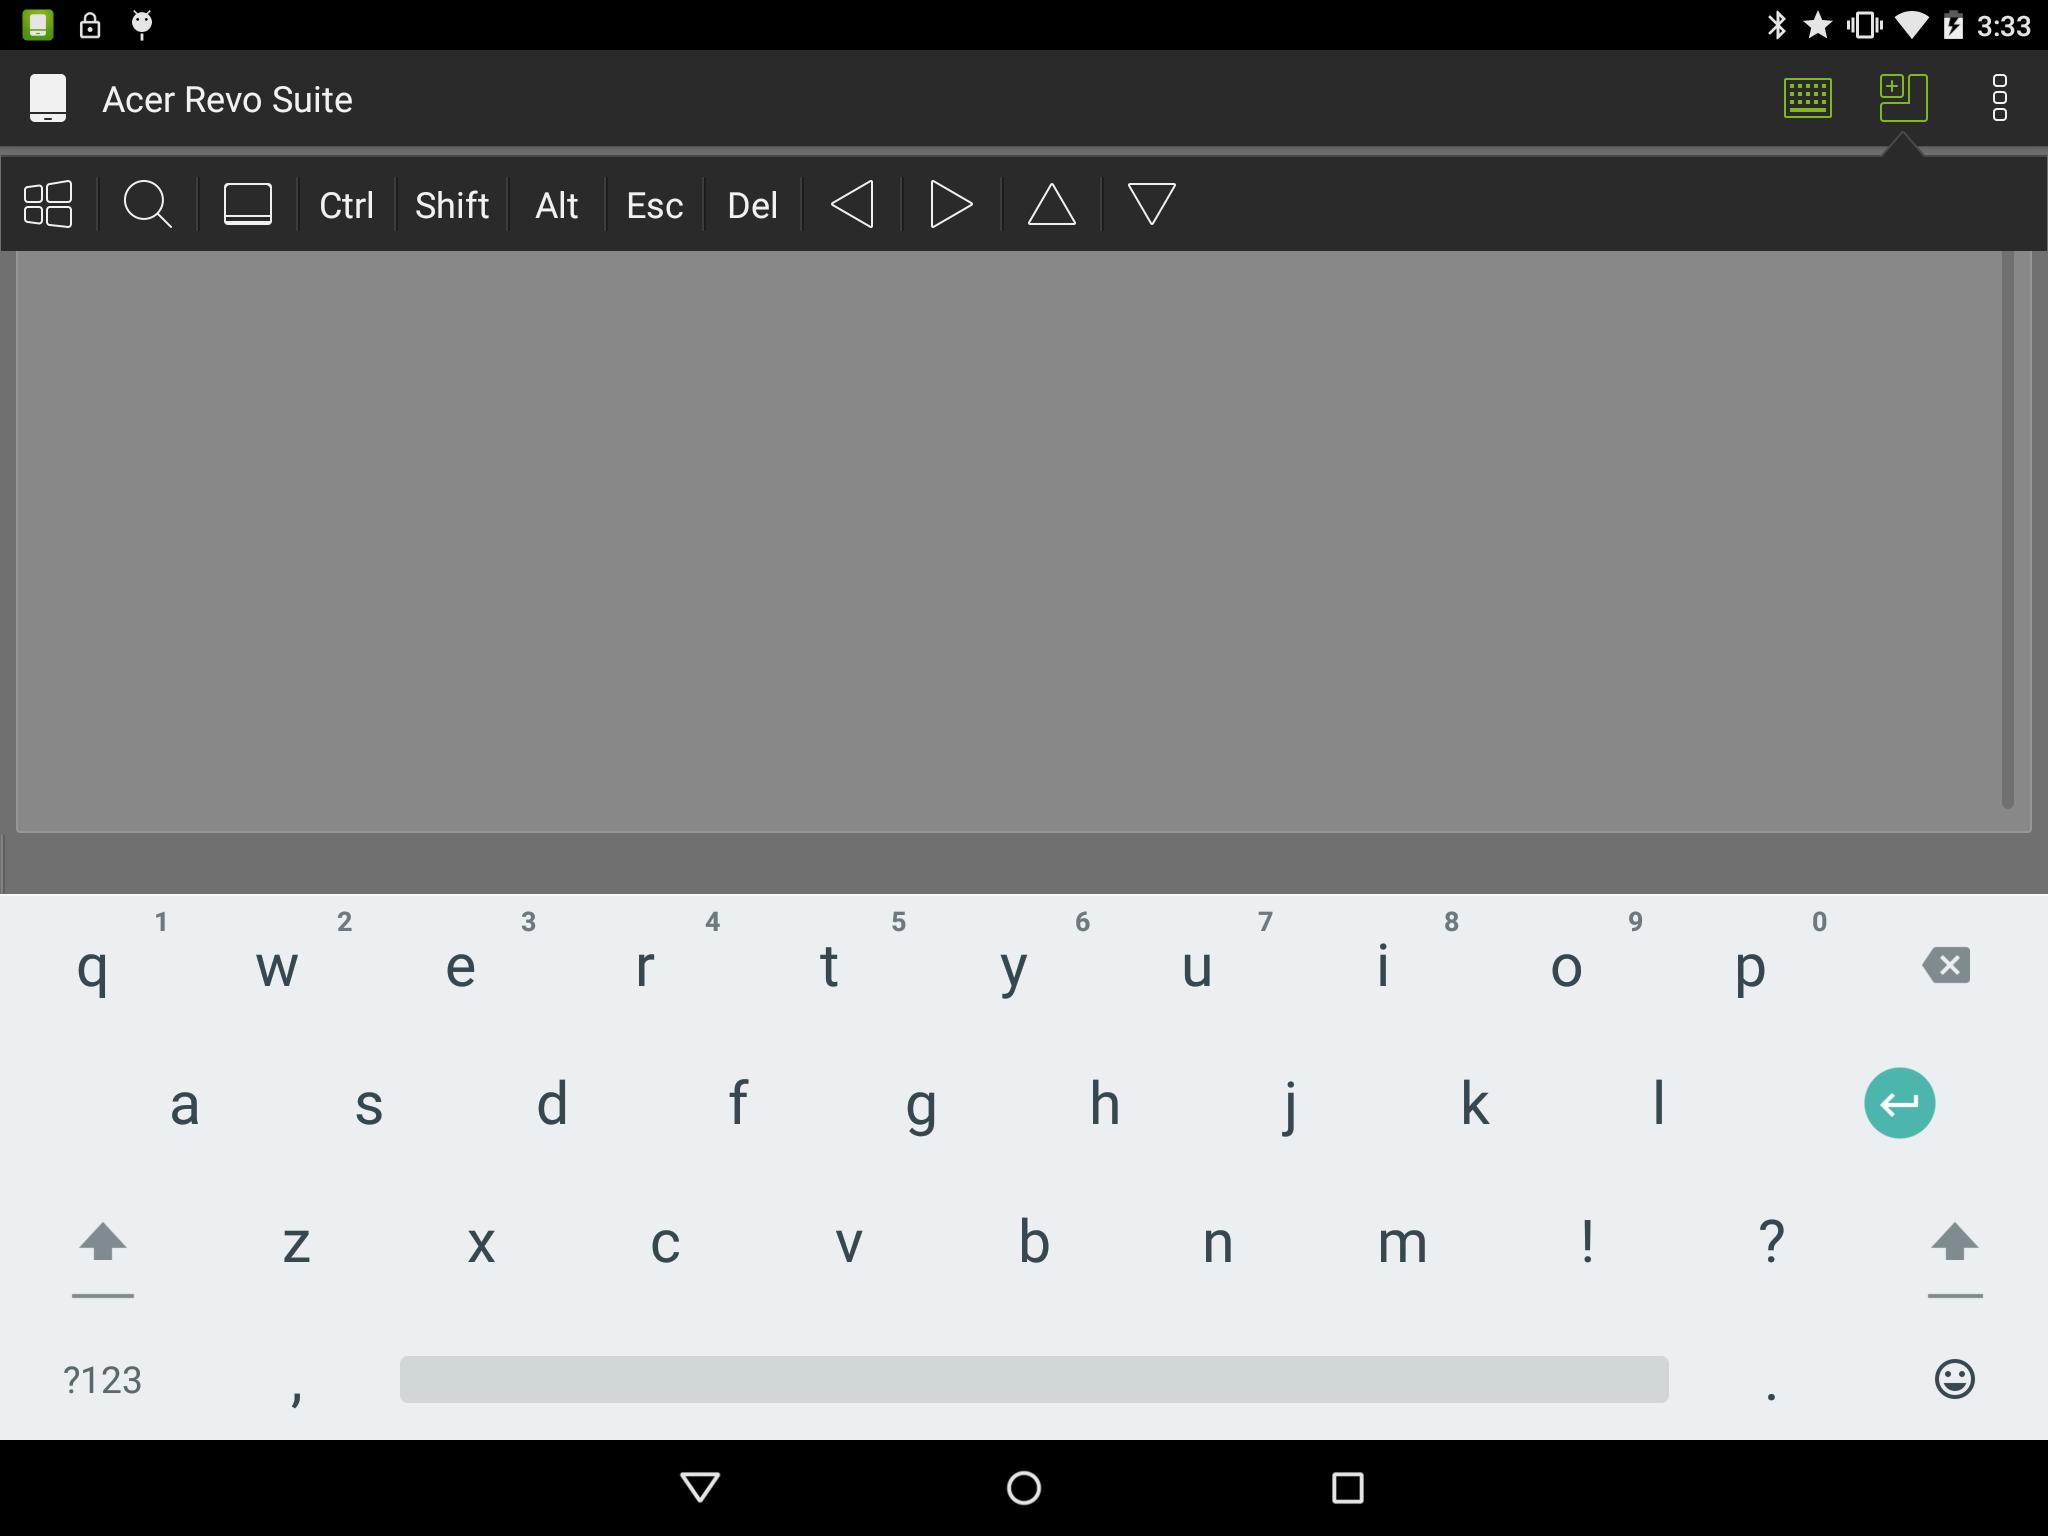Tap the teal enter key
The image size is (2048, 1536).
[x=1899, y=1103]
